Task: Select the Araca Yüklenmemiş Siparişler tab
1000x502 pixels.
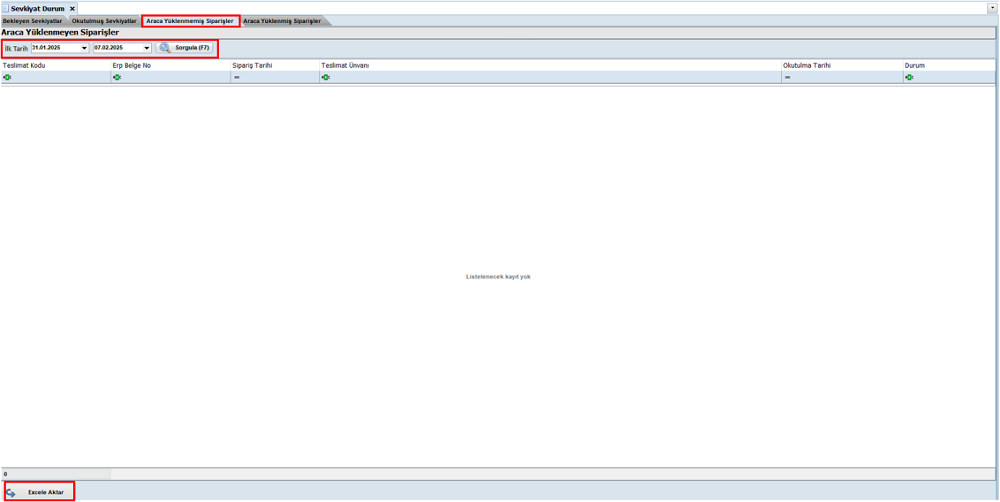Action: [x=190, y=21]
